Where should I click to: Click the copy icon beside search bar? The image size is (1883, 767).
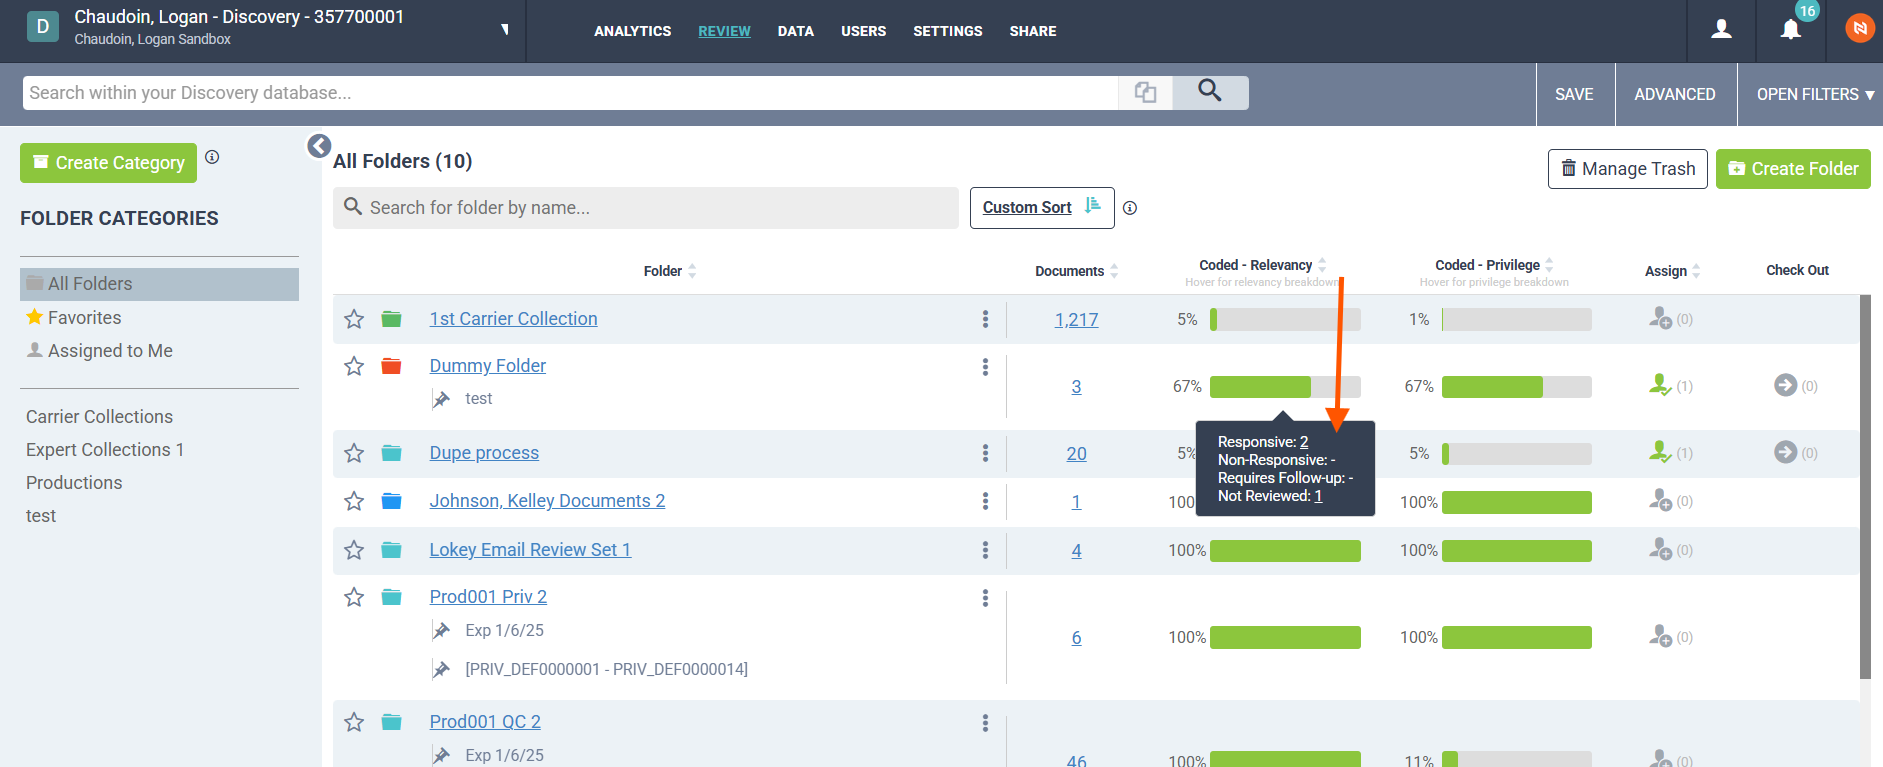tap(1146, 92)
